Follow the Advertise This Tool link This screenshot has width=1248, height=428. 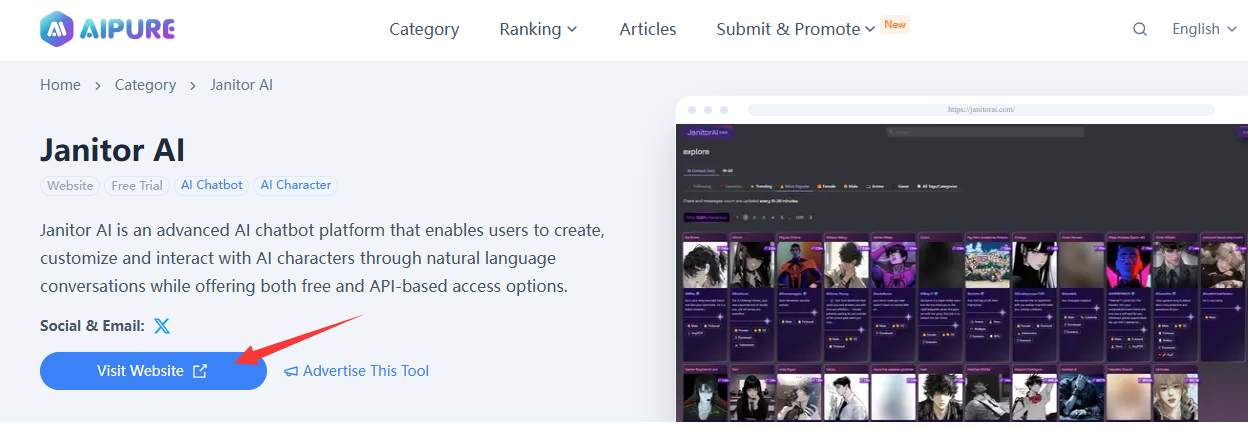click(x=356, y=371)
